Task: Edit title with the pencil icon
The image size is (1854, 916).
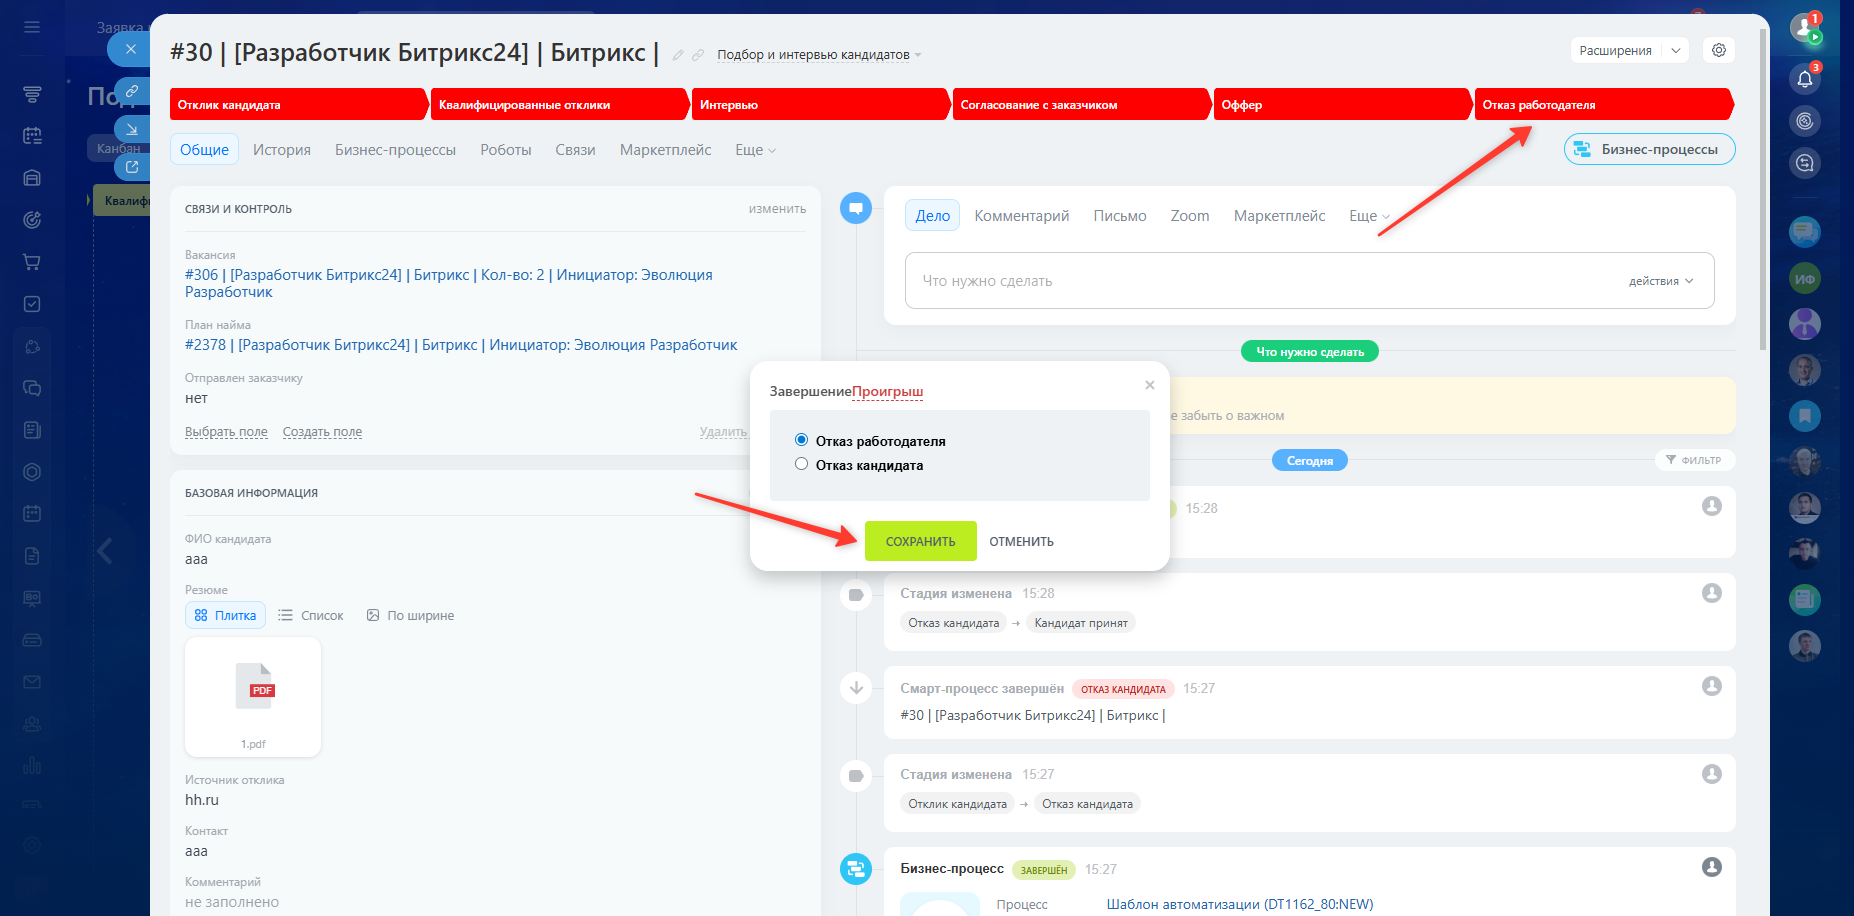Action: pyautogui.click(x=678, y=55)
